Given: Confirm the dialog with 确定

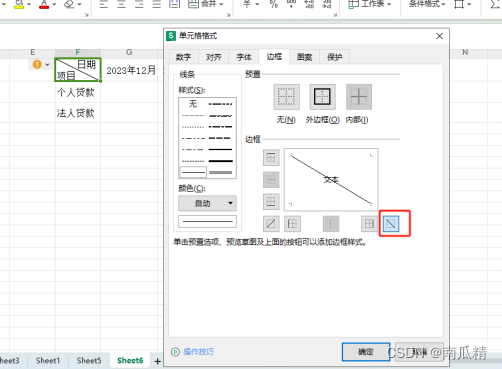Looking at the screenshot, I should coord(366,352).
